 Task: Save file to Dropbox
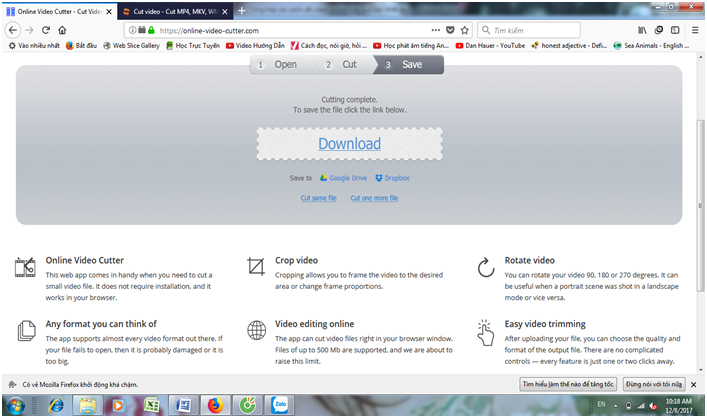(x=393, y=178)
